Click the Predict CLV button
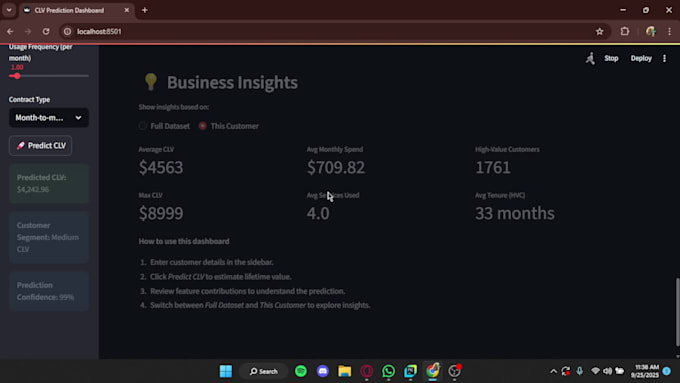The image size is (680, 383). tap(40, 146)
